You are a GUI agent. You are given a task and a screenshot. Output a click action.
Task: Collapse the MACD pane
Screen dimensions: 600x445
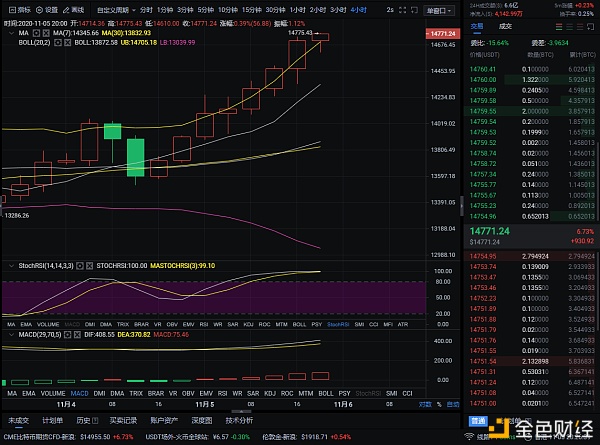[11, 334]
